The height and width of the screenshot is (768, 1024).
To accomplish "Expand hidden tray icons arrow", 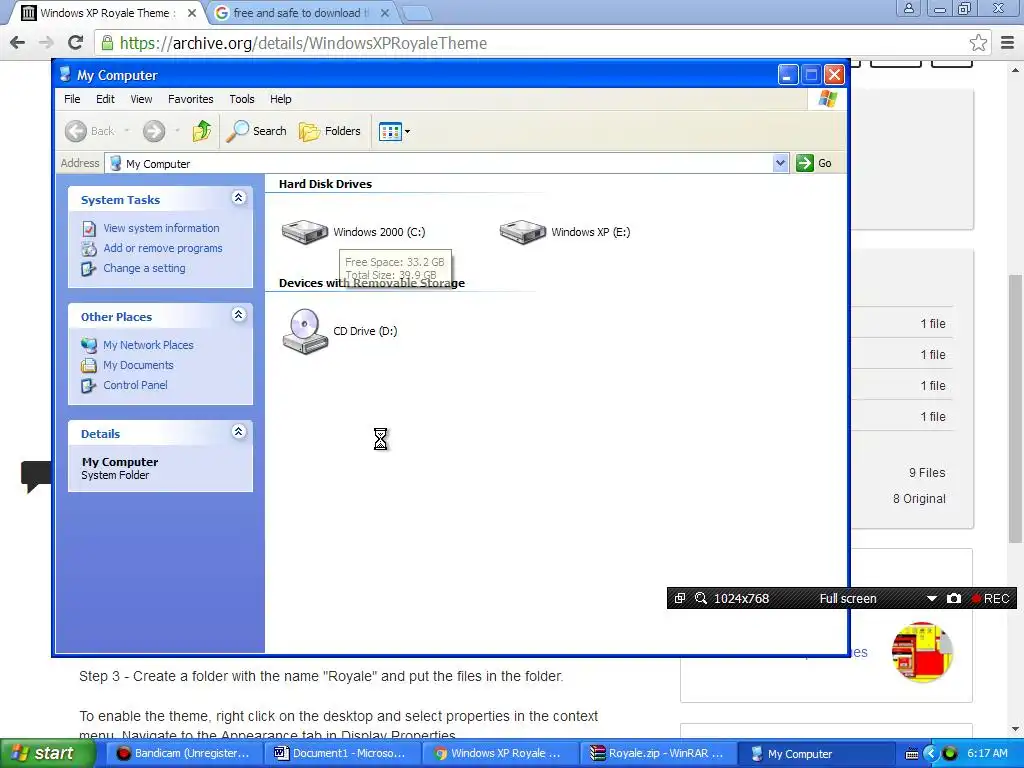I will 931,754.
